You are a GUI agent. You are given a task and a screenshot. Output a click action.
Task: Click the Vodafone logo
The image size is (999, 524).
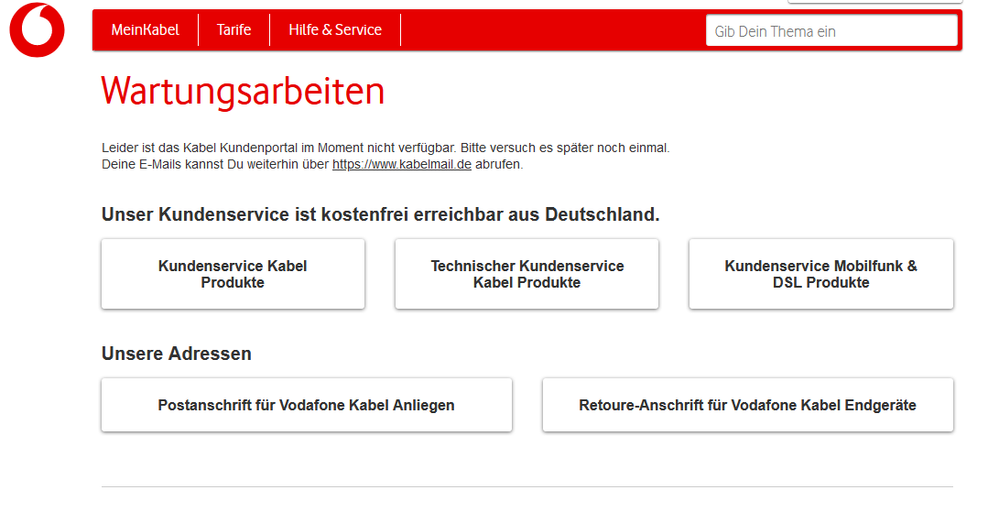[37, 30]
